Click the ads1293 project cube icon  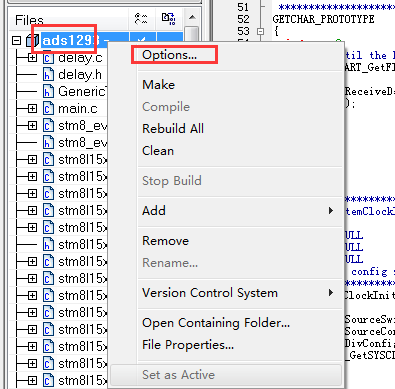point(33,41)
